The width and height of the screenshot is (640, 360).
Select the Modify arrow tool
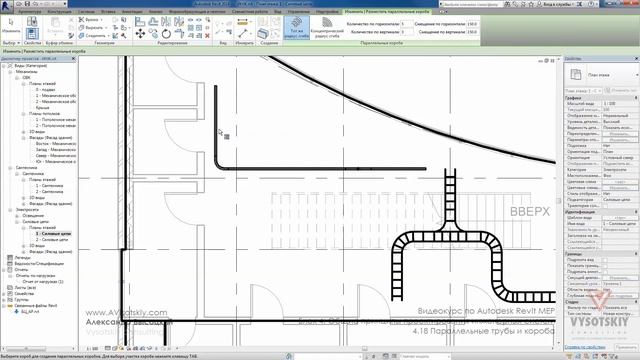(11, 25)
